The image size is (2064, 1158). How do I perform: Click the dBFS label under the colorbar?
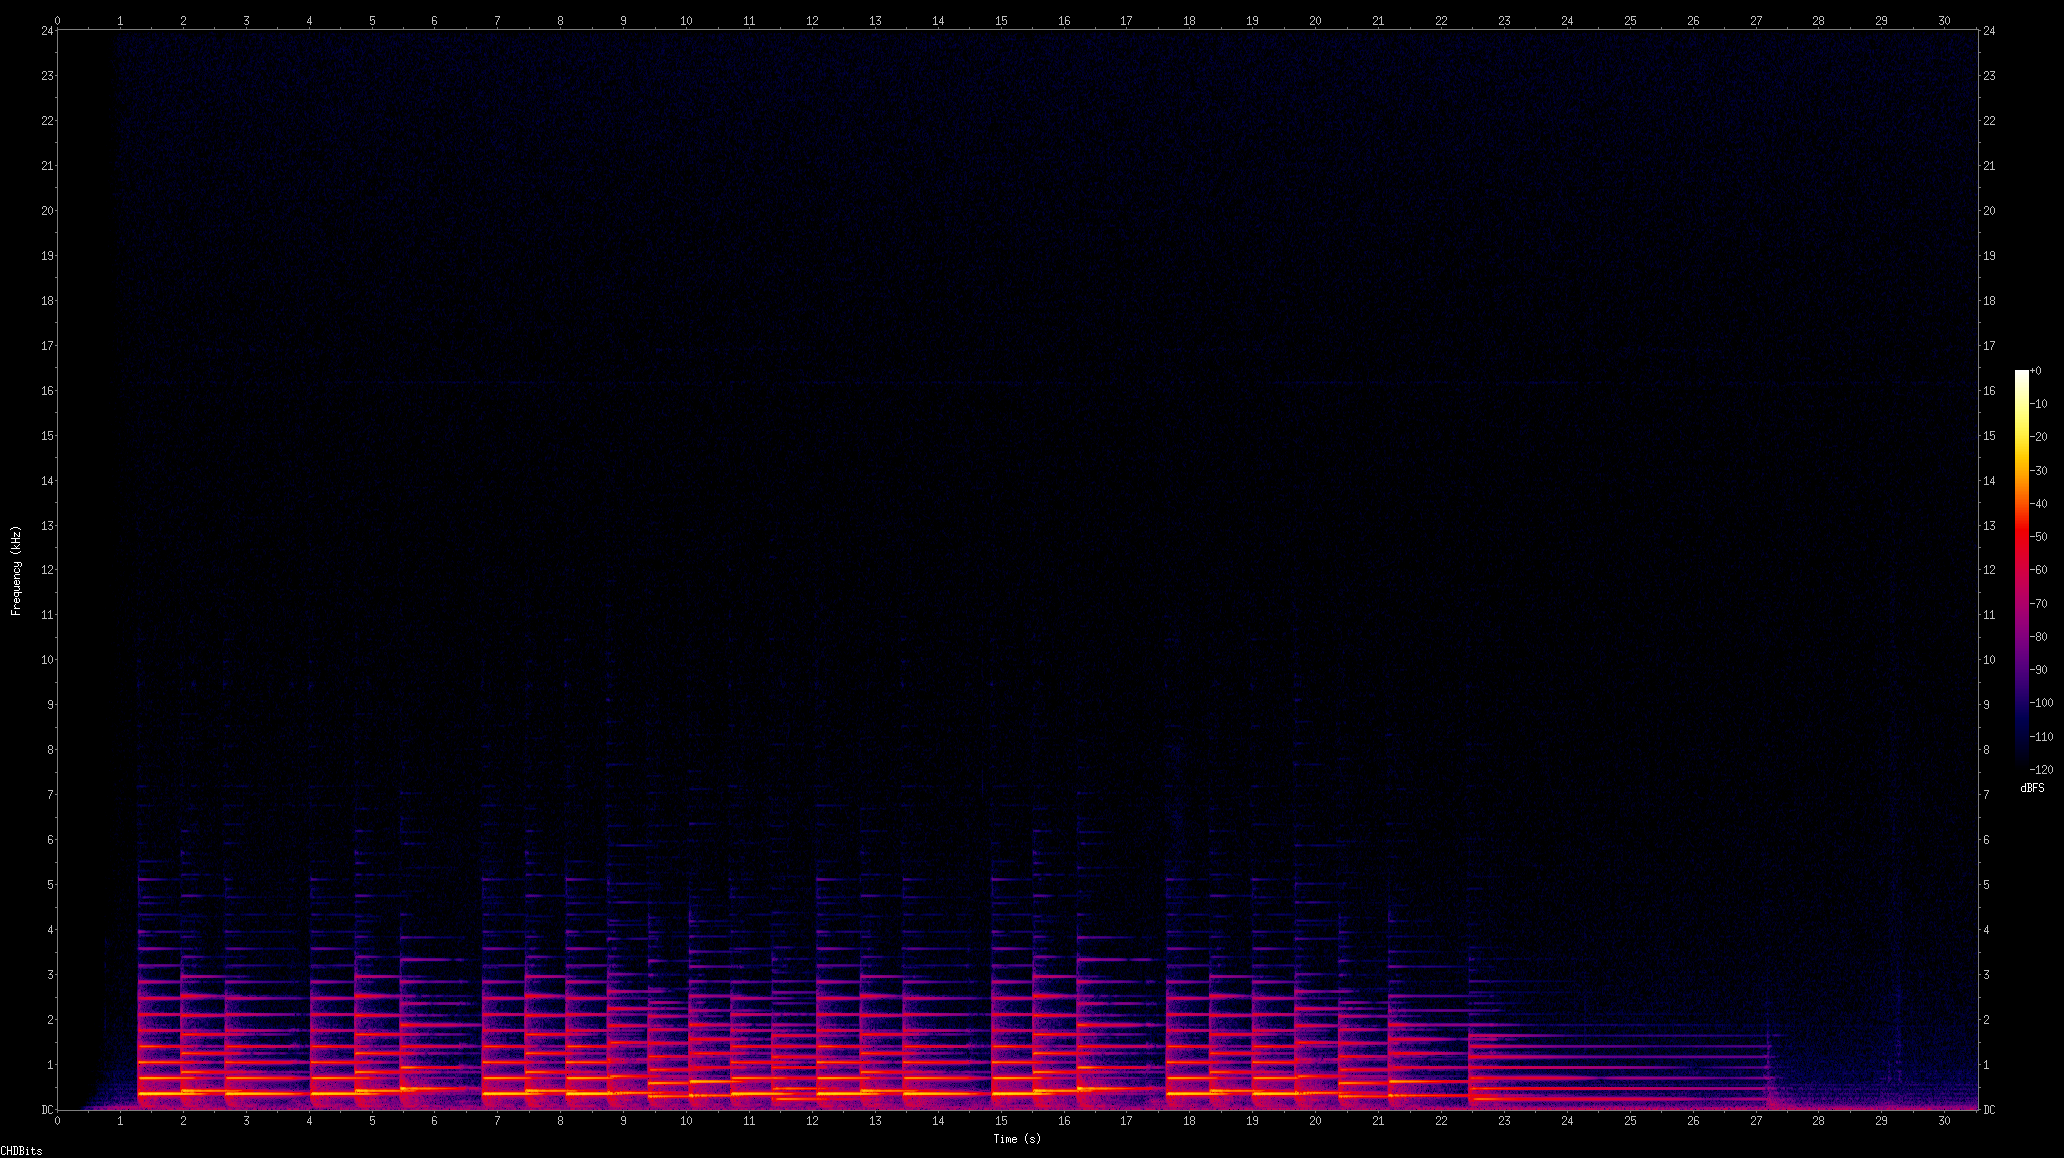coord(2032,788)
